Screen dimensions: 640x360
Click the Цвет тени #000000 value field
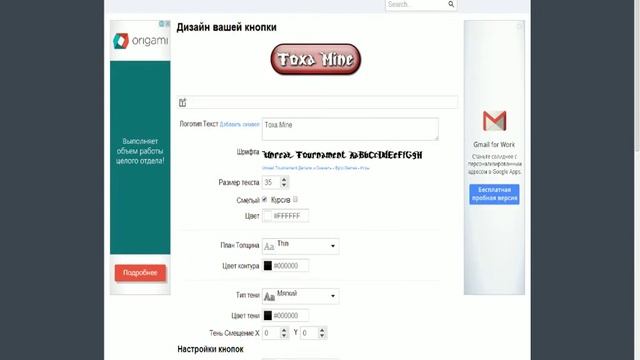coord(290,316)
